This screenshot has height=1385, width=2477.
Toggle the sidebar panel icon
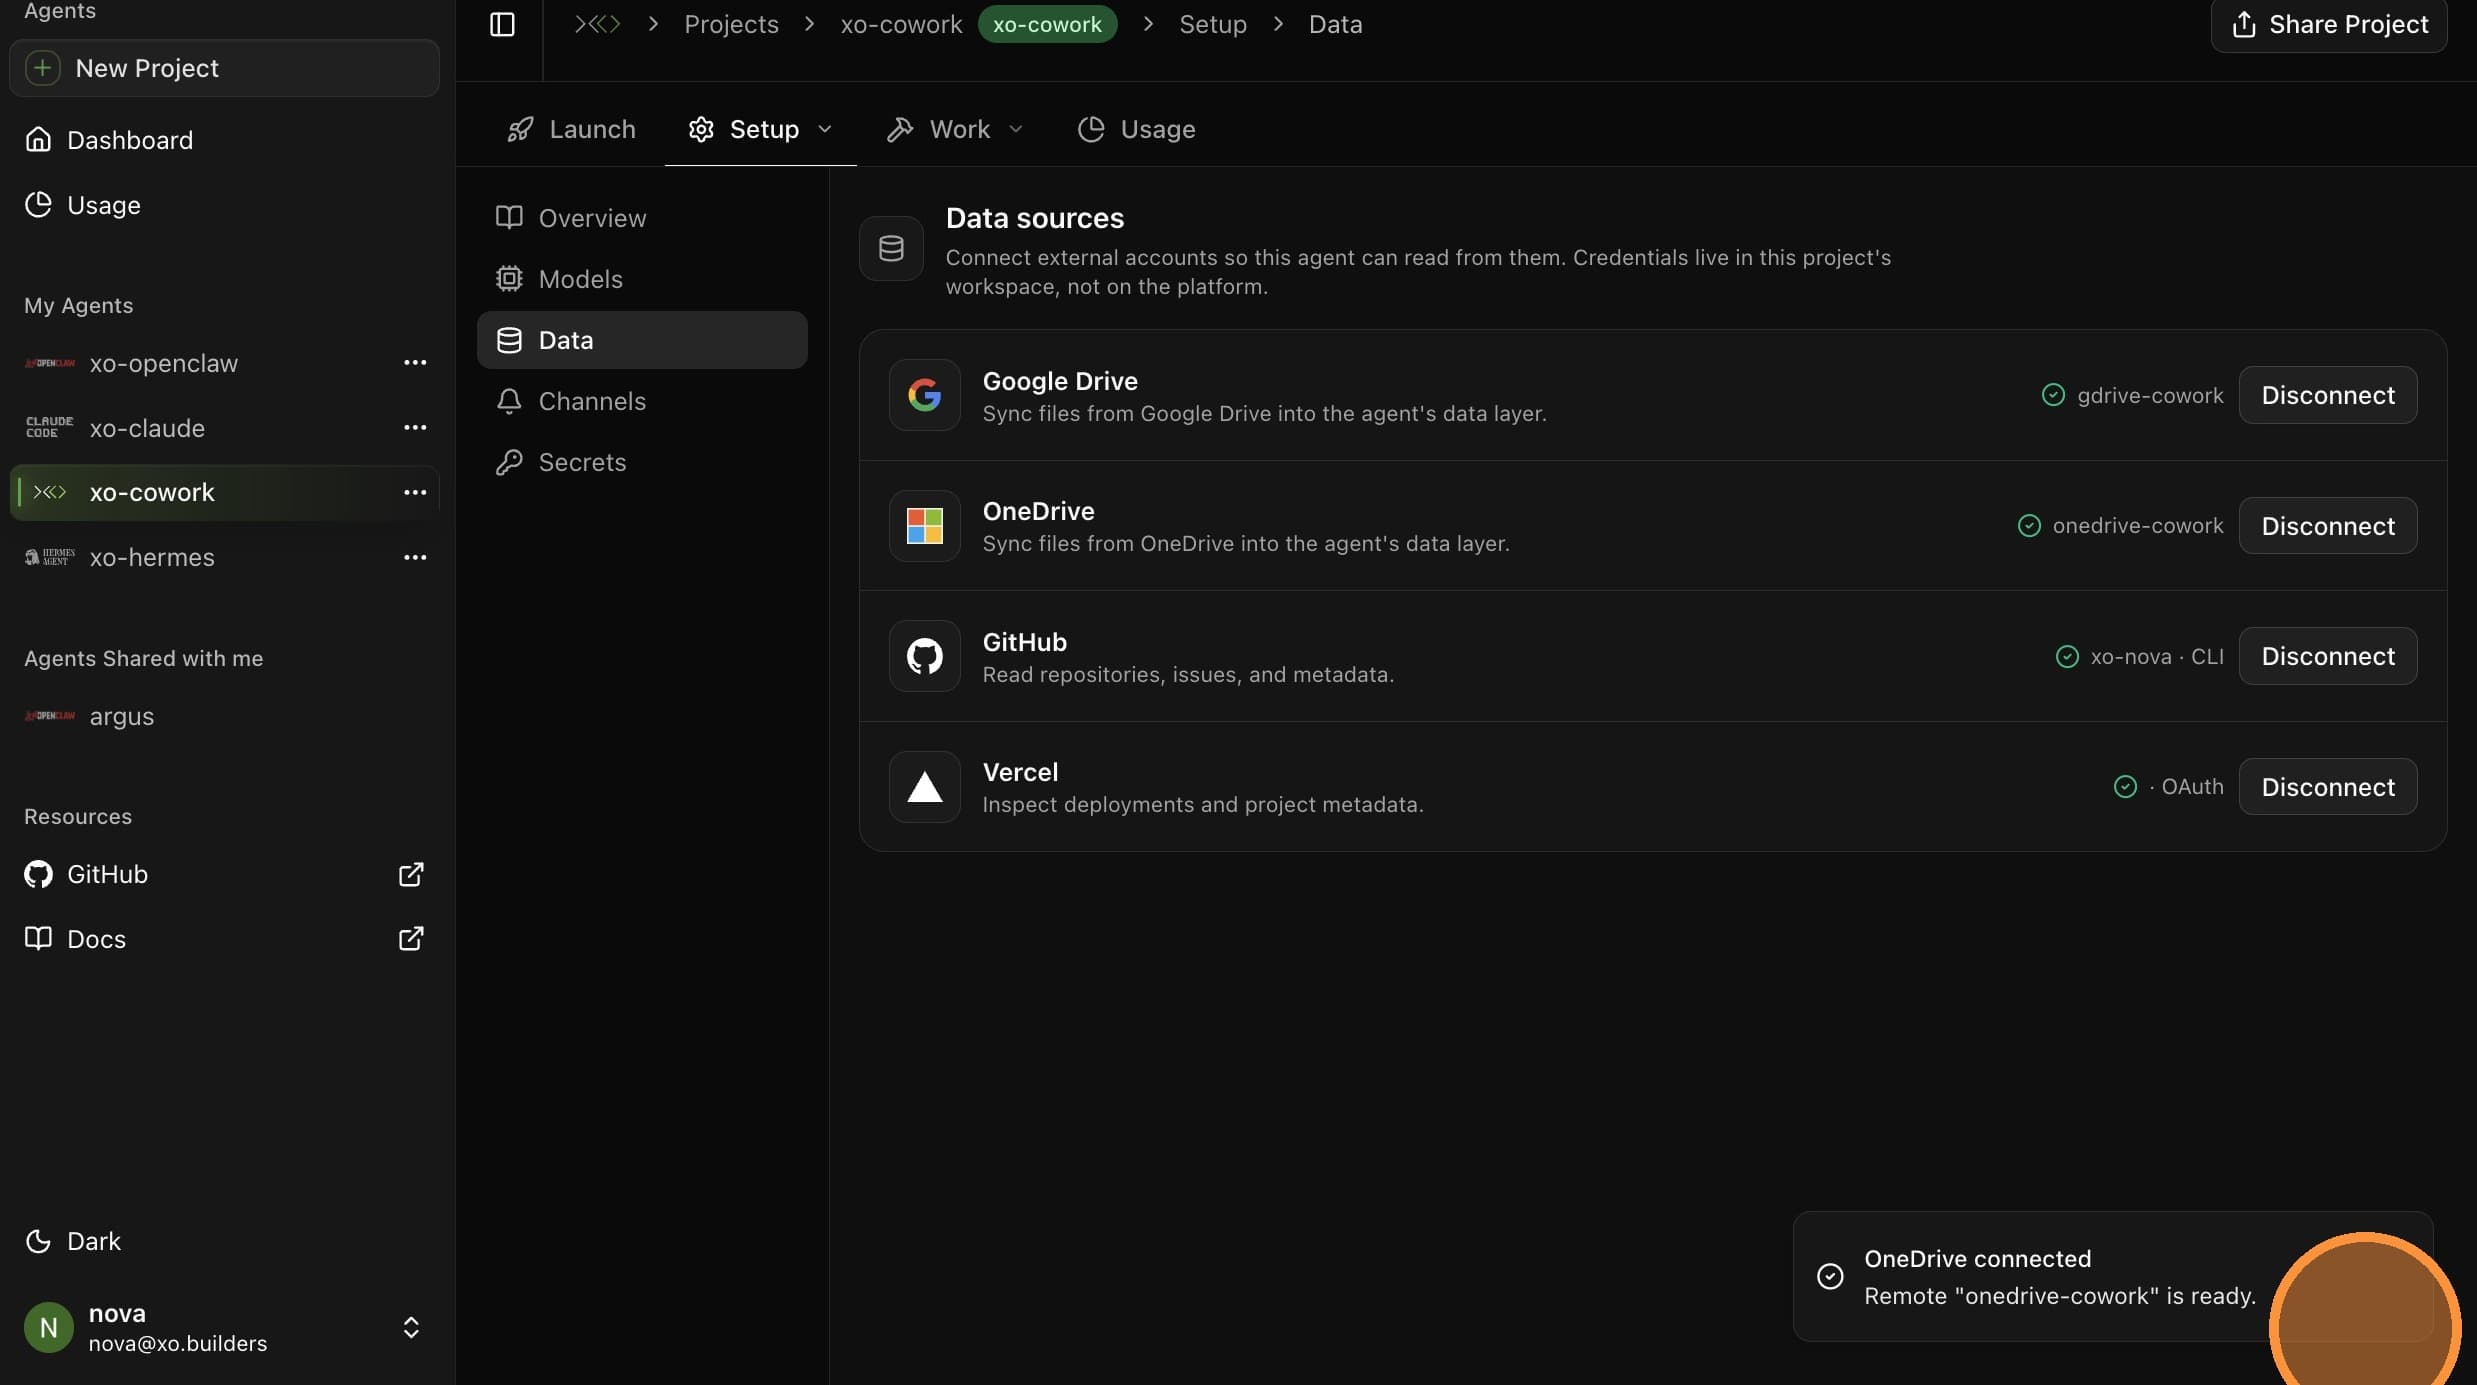(502, 24)
